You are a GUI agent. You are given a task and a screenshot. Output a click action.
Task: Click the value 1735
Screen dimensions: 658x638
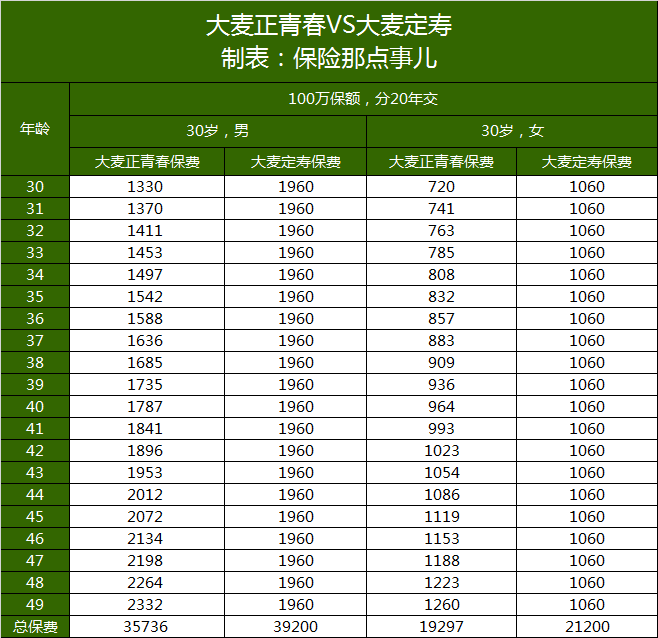point(145,384)
